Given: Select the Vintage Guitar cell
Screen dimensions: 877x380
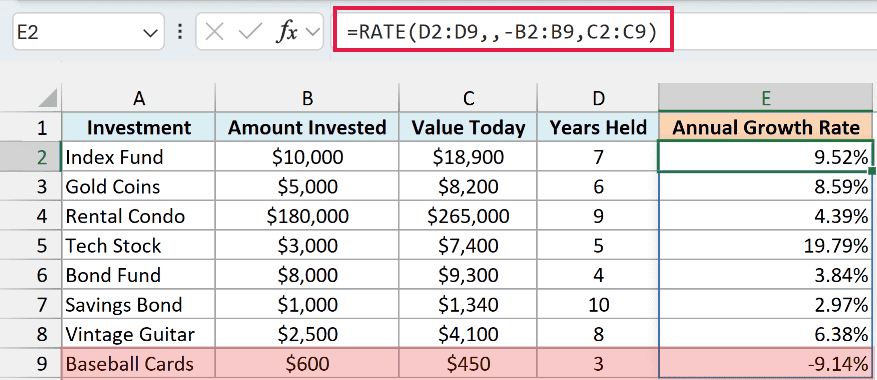Looking at the screenshot, I should (x=138, y=335).
